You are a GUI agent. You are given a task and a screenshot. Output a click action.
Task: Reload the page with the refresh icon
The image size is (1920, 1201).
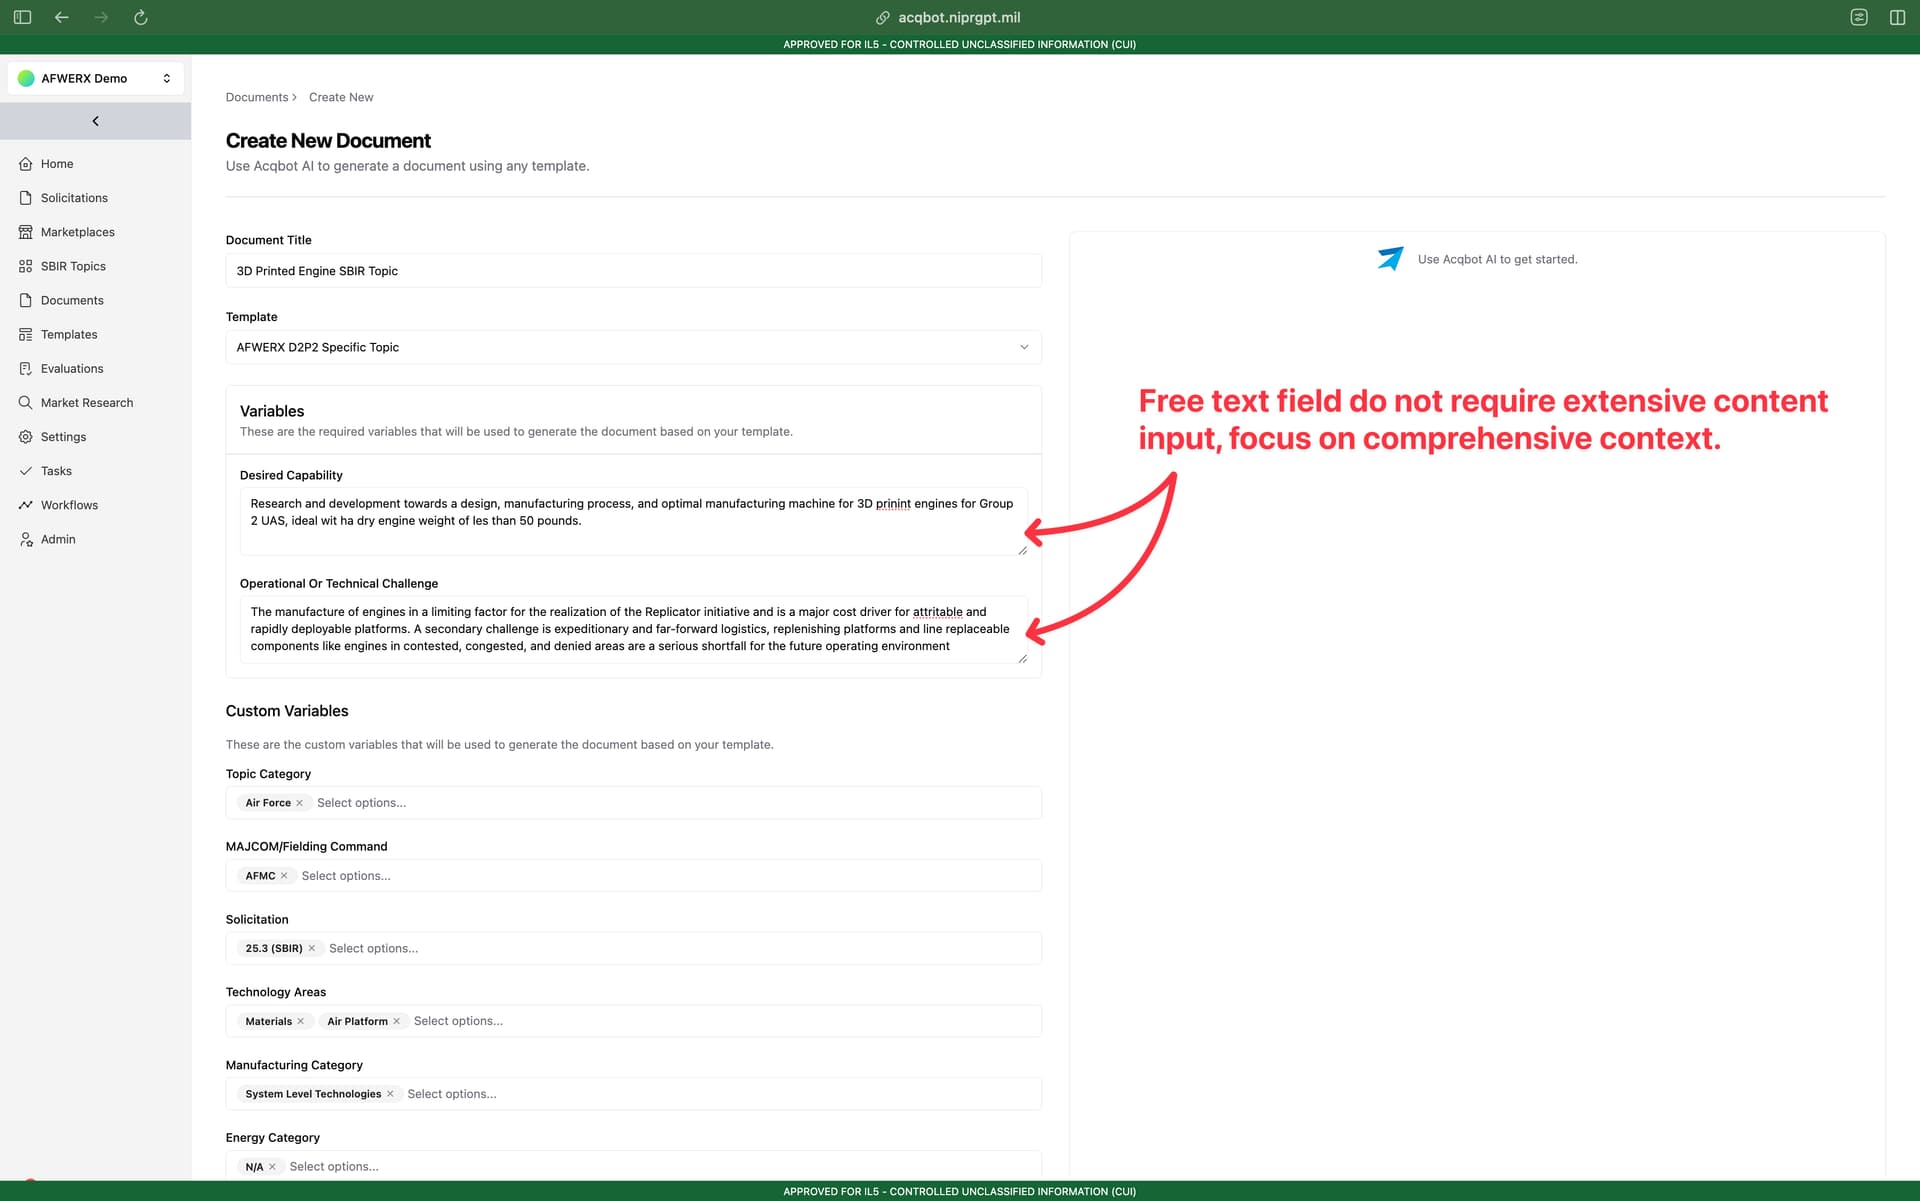click(x=141, y=17)
